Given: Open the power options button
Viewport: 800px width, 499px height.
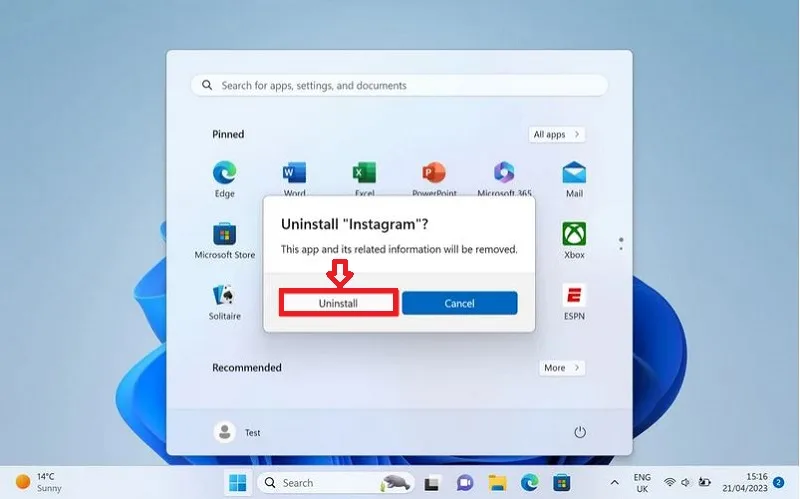Looking at the screenshot, I should 580,432.
